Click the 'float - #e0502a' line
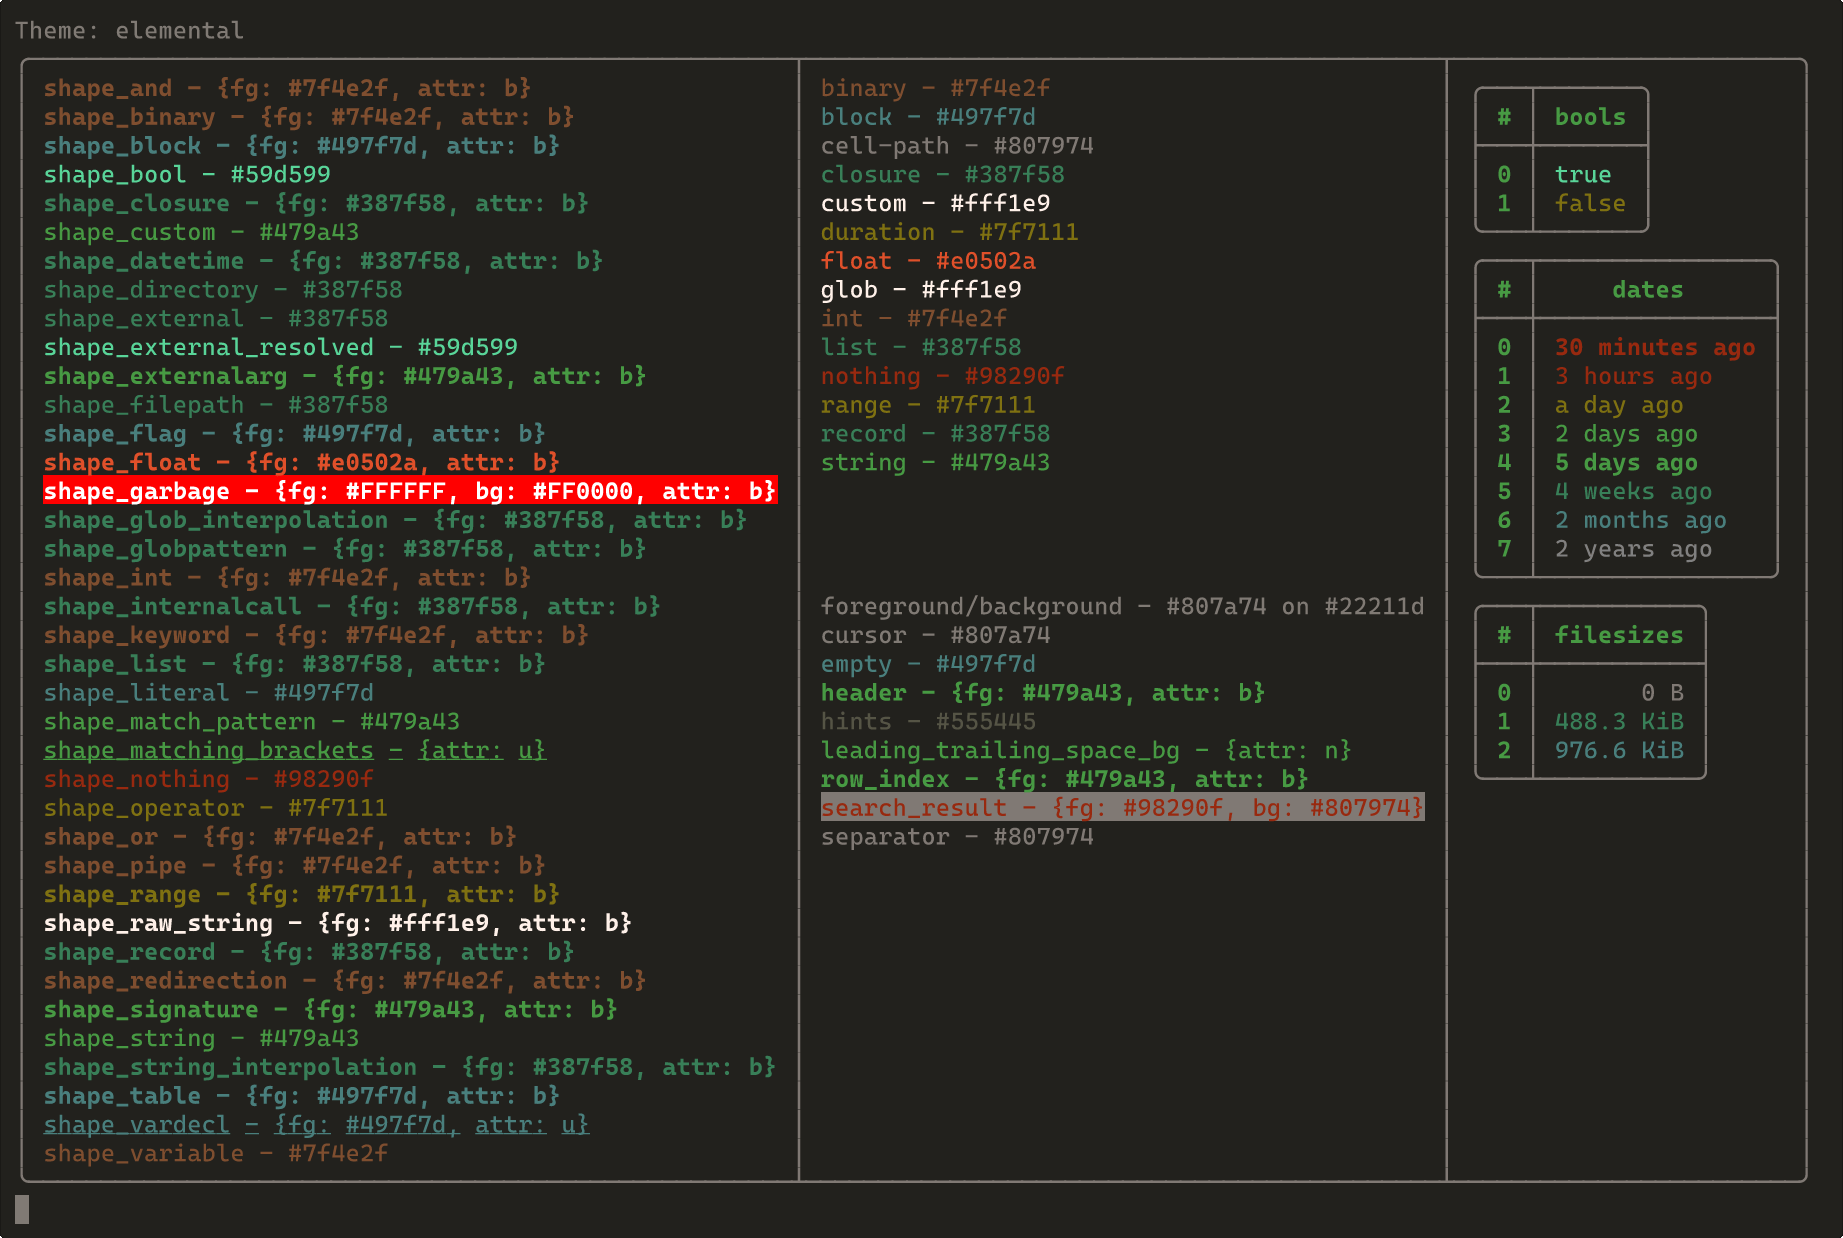Image resolution: width=1843 pixels, height=1238 pixels. 928,262
